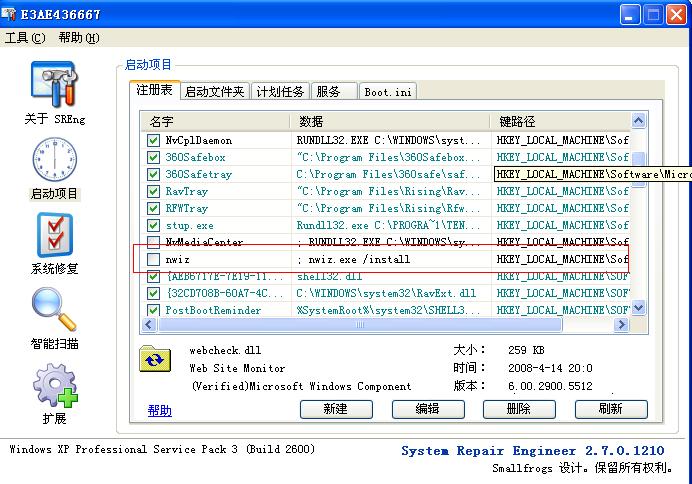Click the list scroll-down arrow
692x484 pixels.
pos(638,308)
